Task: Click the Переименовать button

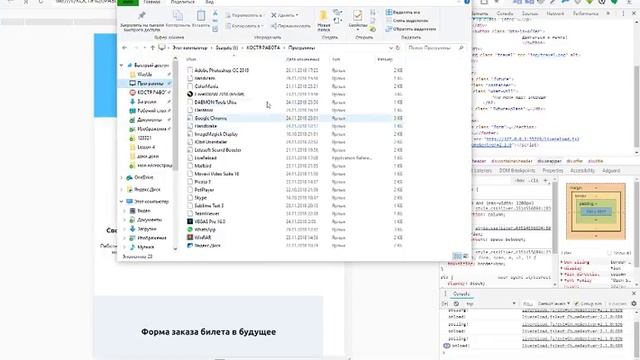Action: [x=290, y=26]
